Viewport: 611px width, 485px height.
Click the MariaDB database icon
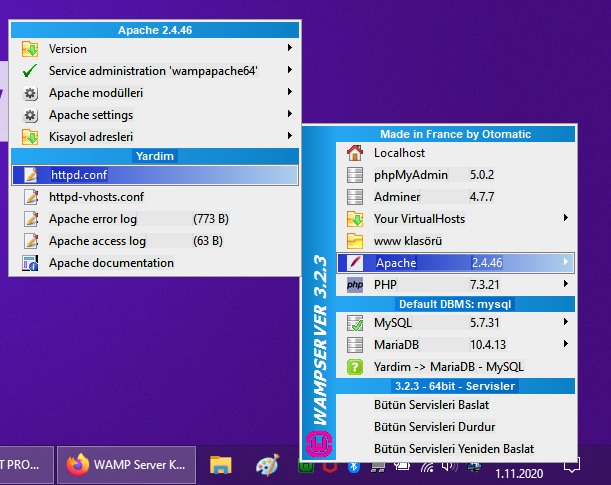point(355,345)
